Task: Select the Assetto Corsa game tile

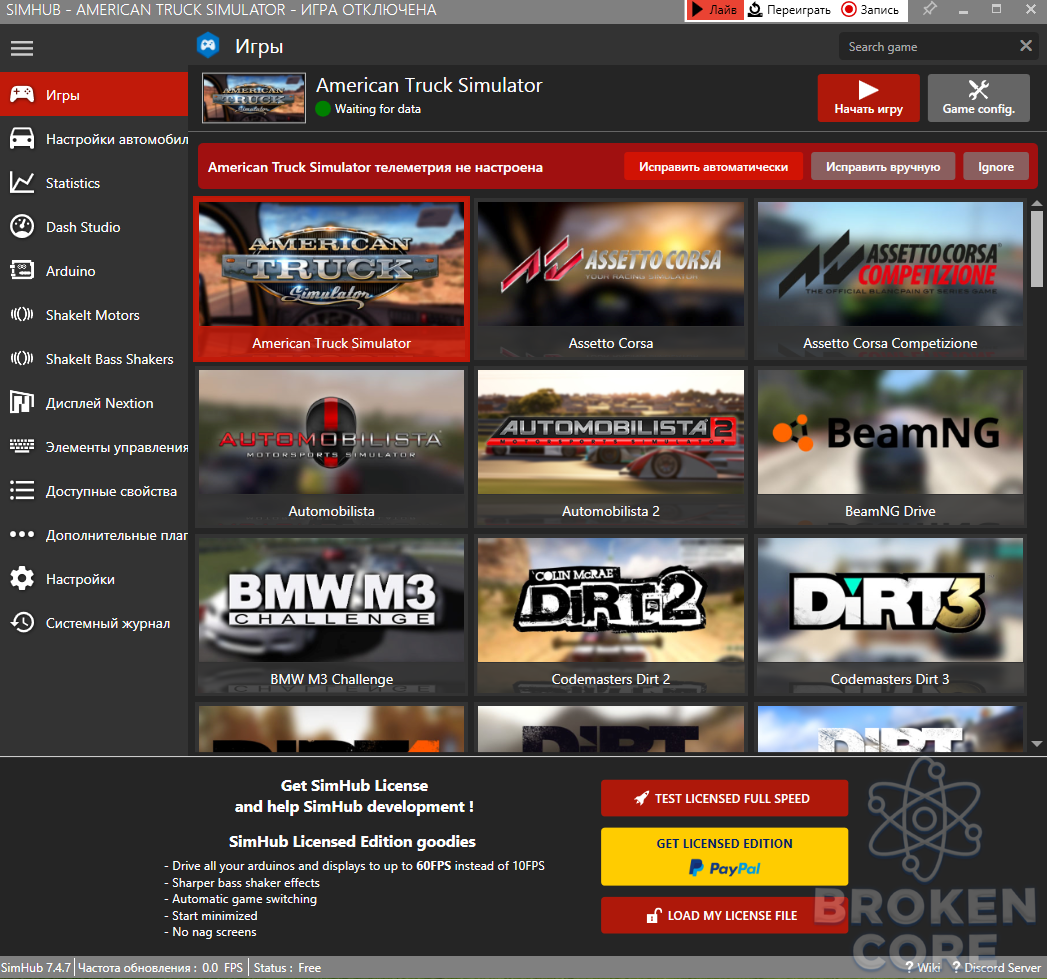Action: tap(611, 279)
